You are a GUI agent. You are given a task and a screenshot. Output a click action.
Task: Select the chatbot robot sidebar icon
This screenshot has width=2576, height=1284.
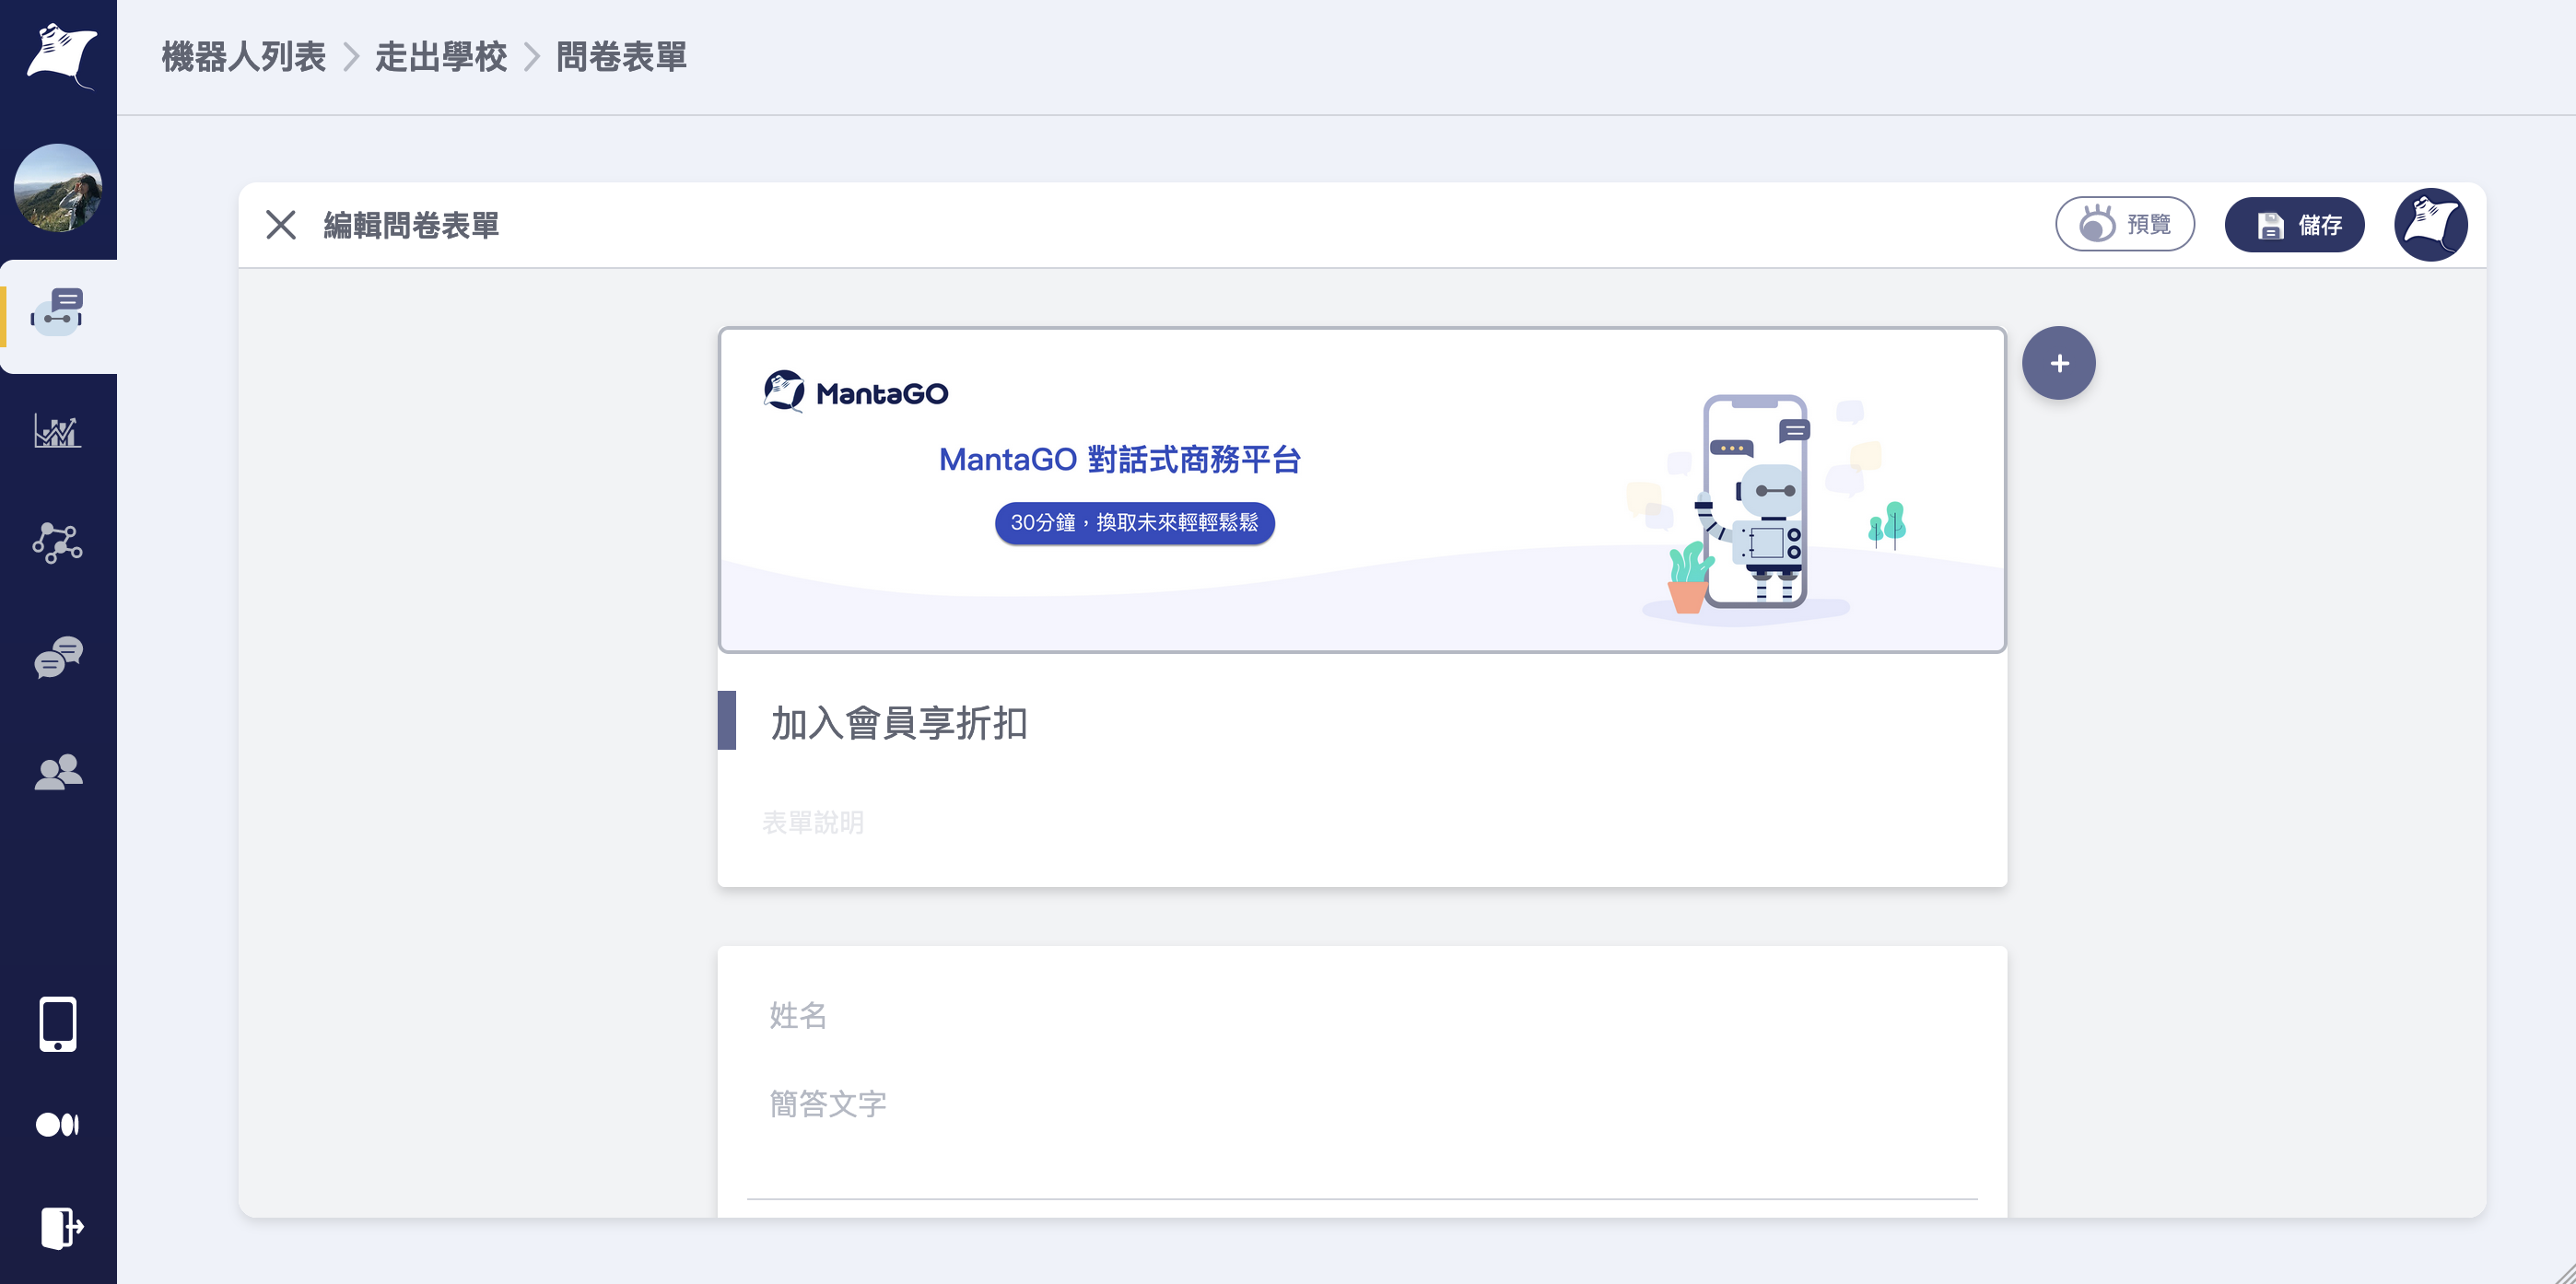point(58,312)
